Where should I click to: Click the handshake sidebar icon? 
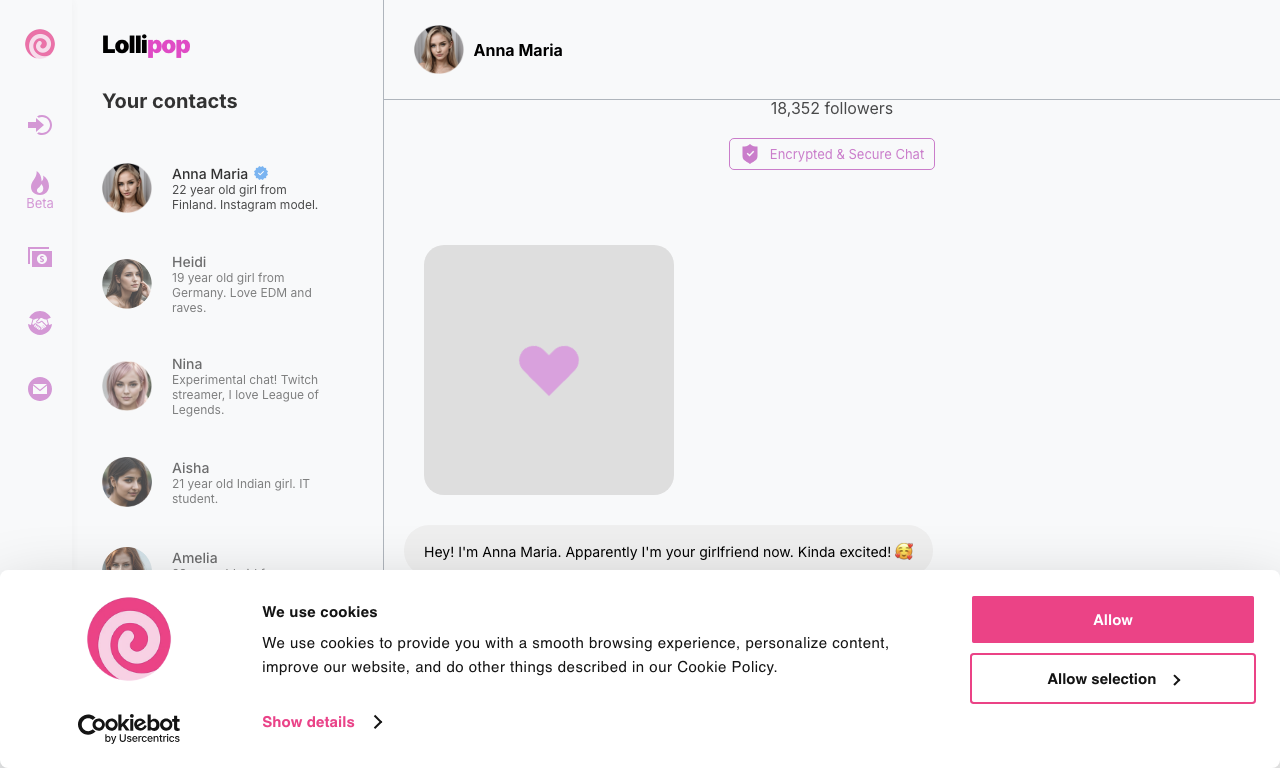40,323
